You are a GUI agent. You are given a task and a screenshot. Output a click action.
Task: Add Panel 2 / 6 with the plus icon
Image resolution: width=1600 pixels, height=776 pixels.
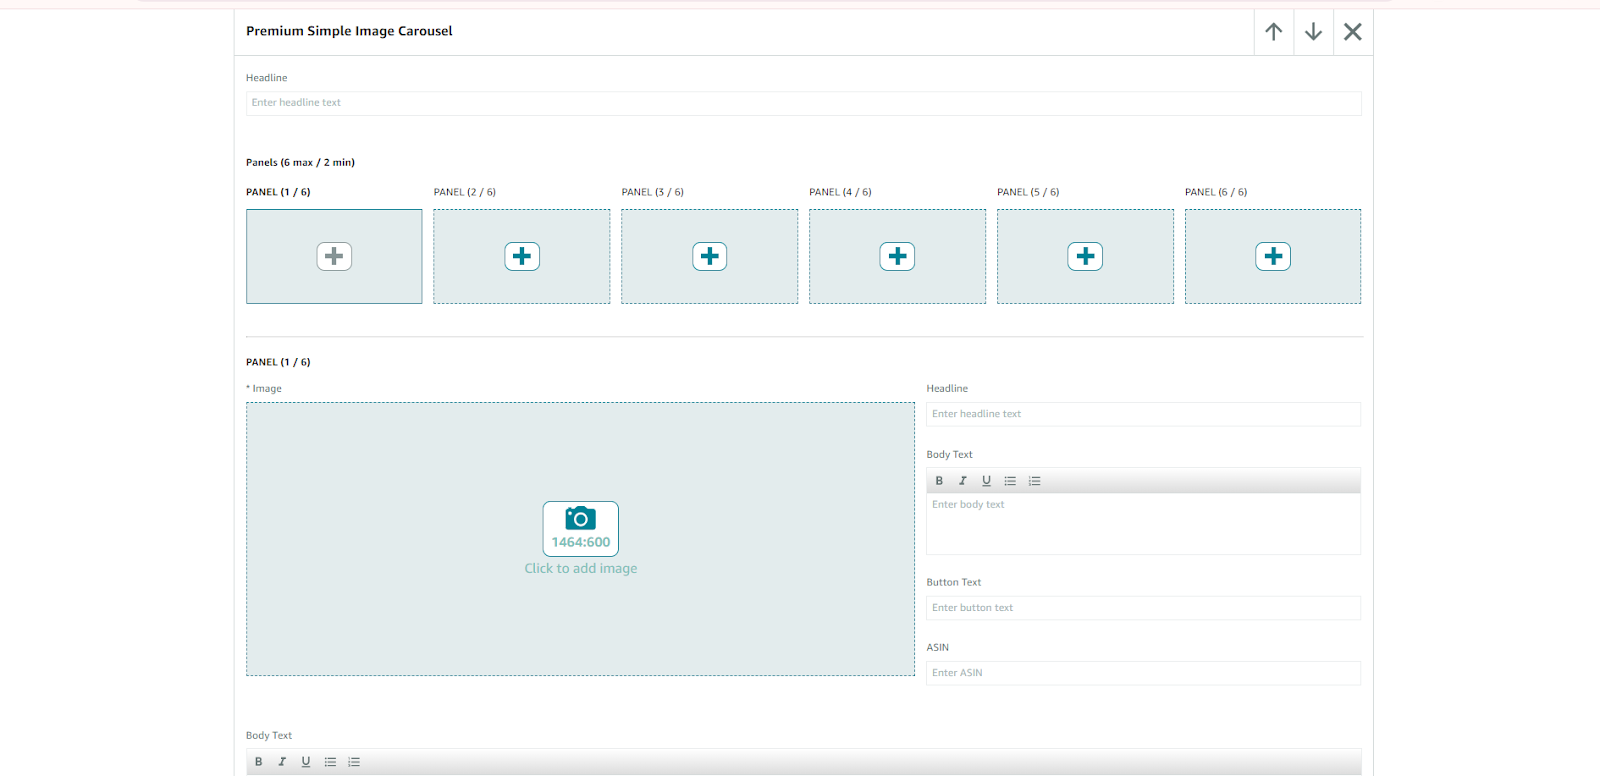pyautogui.click(x=522, y=256)
